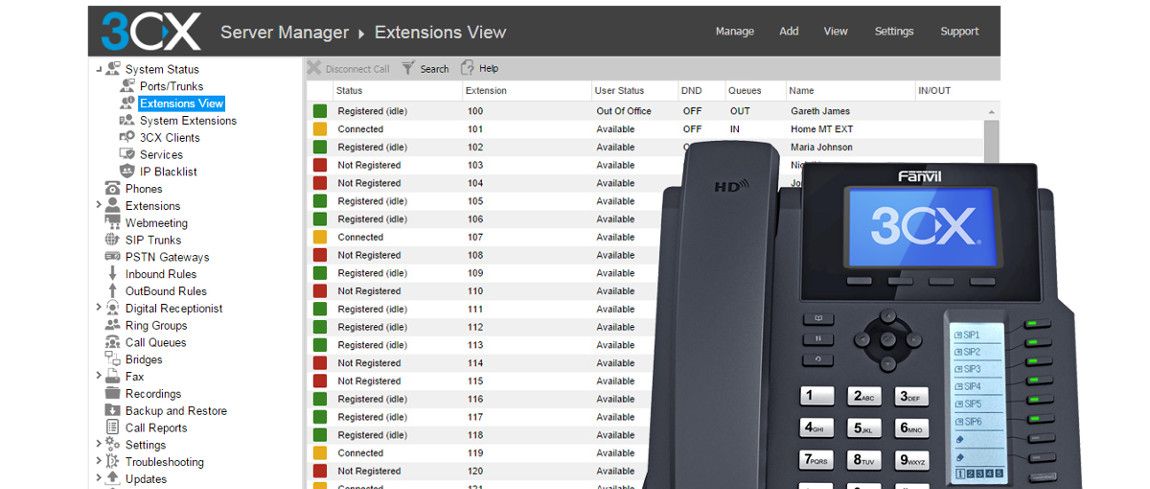Sort by the Status column header
This screenshot has width=1150, height=489.
(397, 91)
